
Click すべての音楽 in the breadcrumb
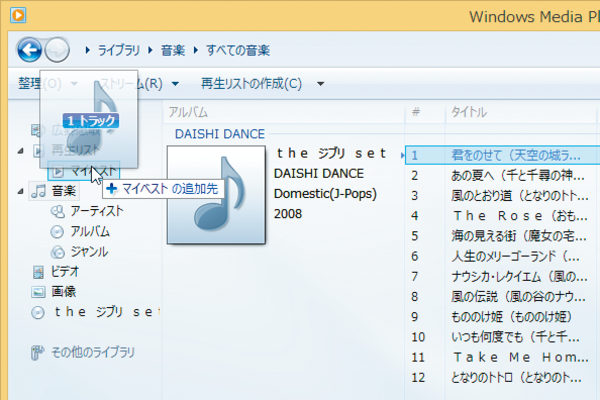tap(238, 50)
